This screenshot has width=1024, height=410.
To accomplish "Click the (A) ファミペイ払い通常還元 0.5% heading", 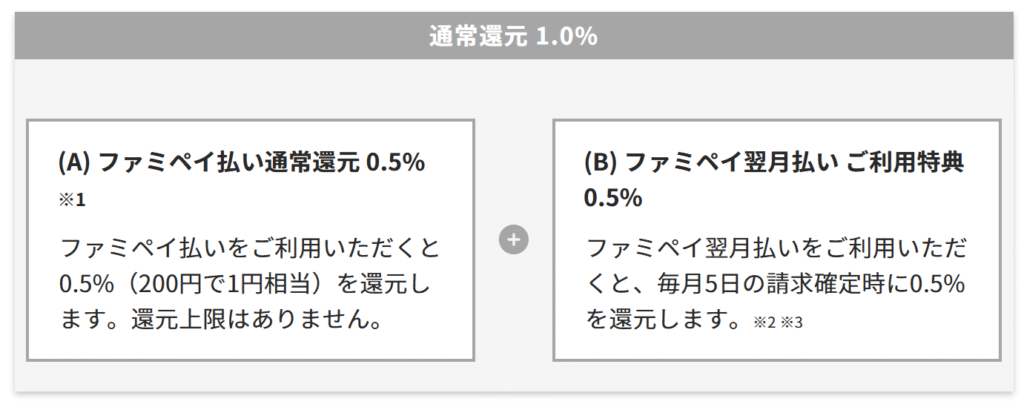I will (242, 164).
